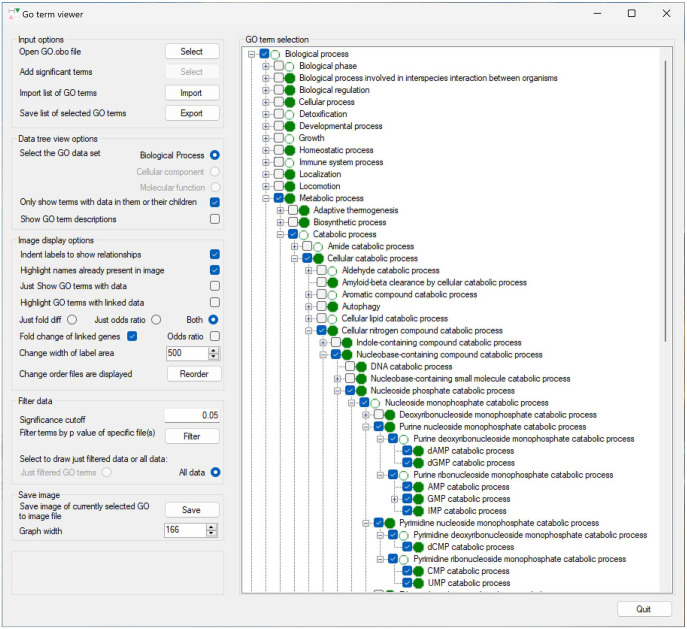Uncheck Indent labels to show relationships
Viewport: 687px width, 629px height.
215,254
